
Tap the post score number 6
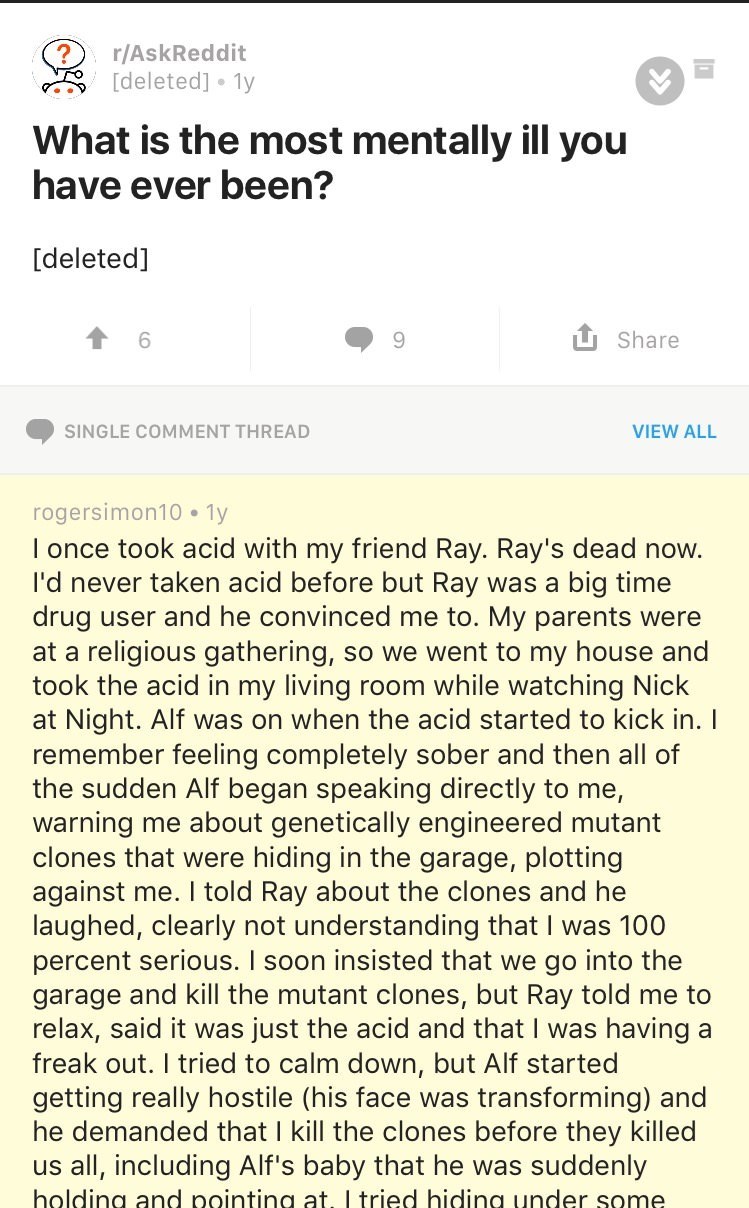click(144, 340)
